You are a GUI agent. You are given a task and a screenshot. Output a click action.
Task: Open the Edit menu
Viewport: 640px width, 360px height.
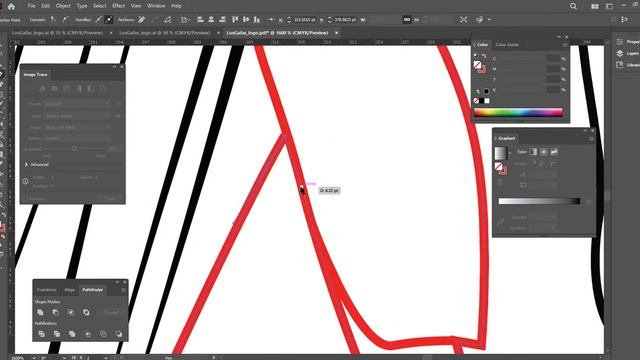(46, 6)
